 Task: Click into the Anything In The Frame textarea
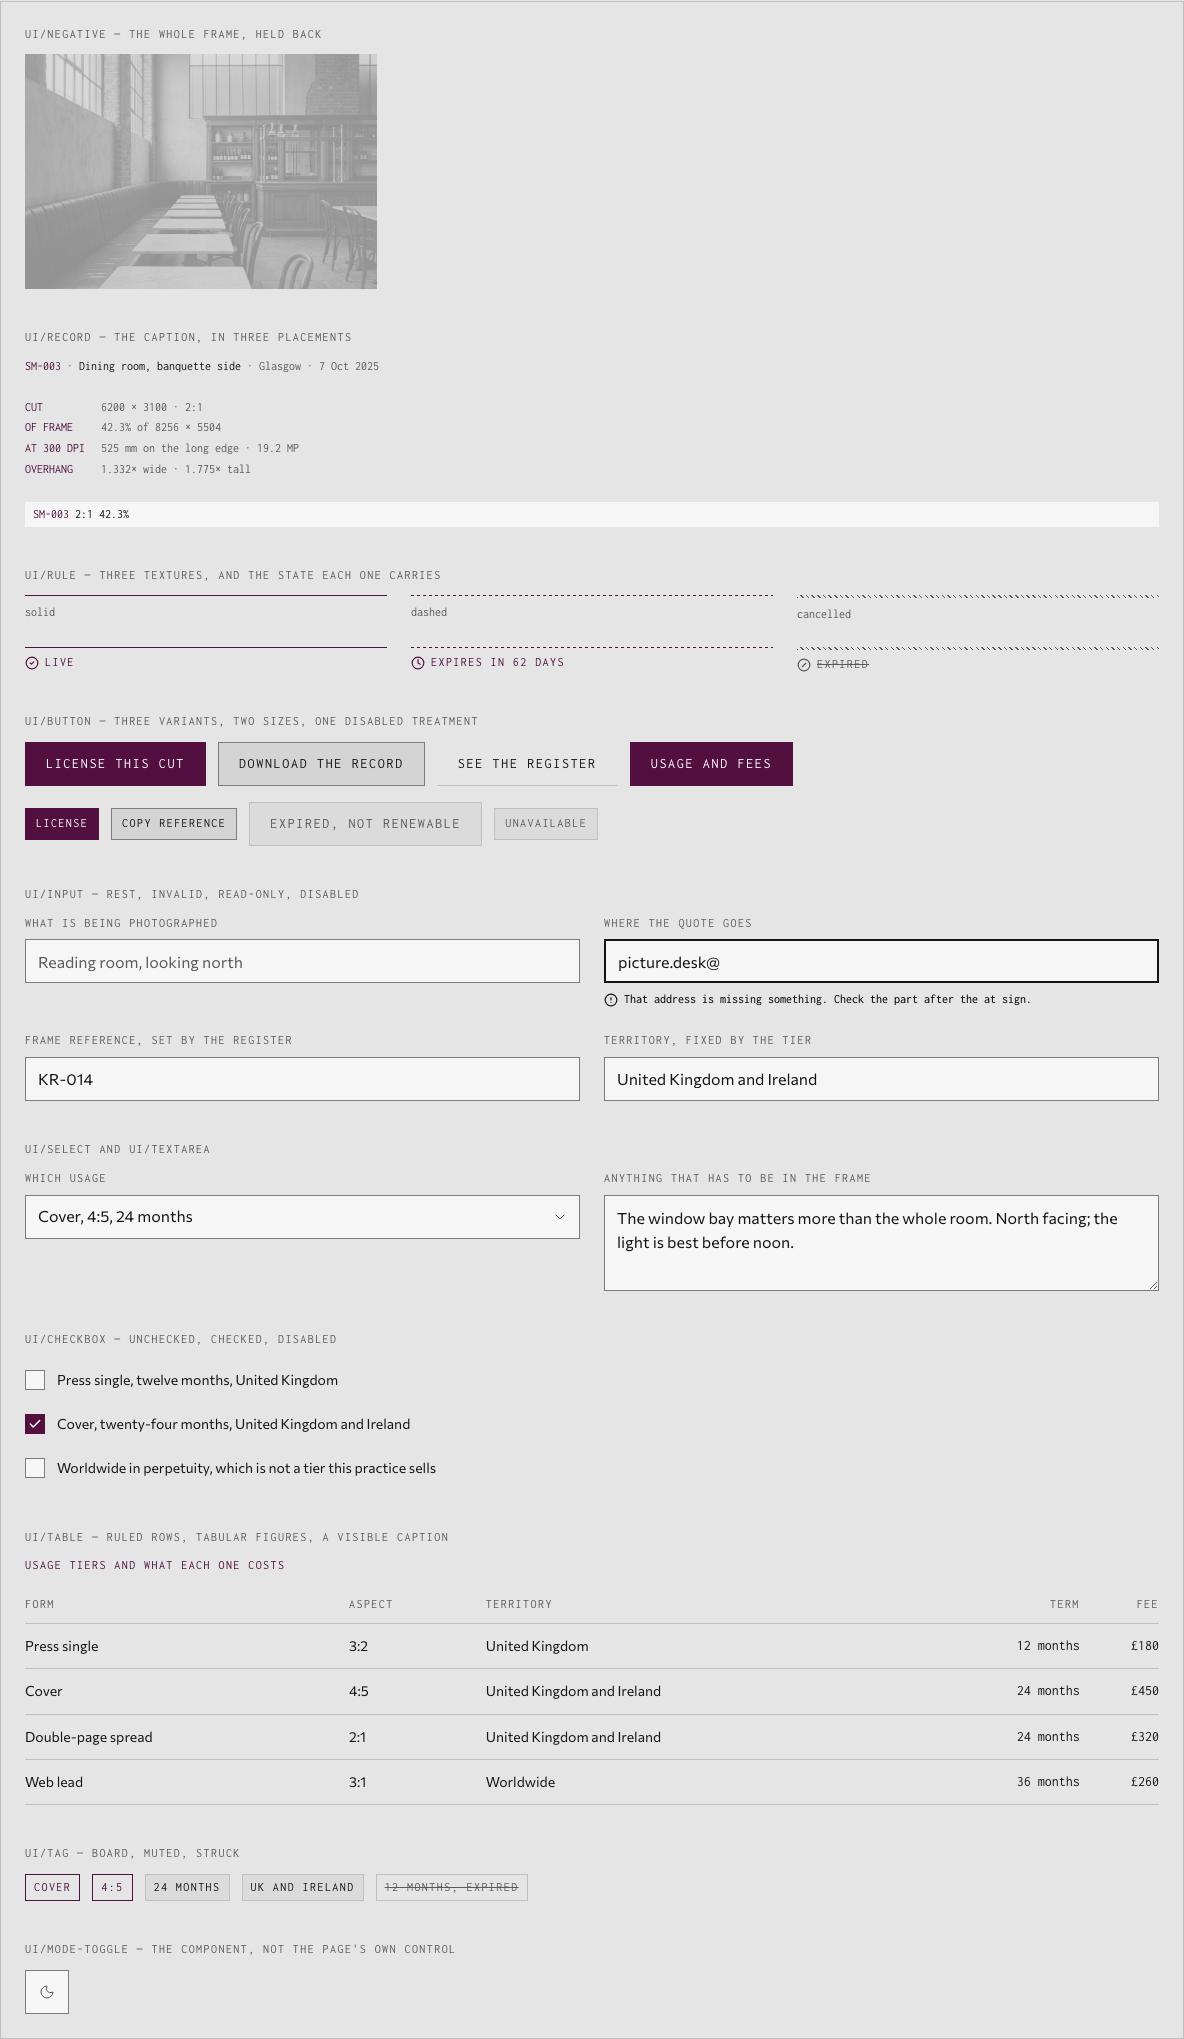(881, 1243)
